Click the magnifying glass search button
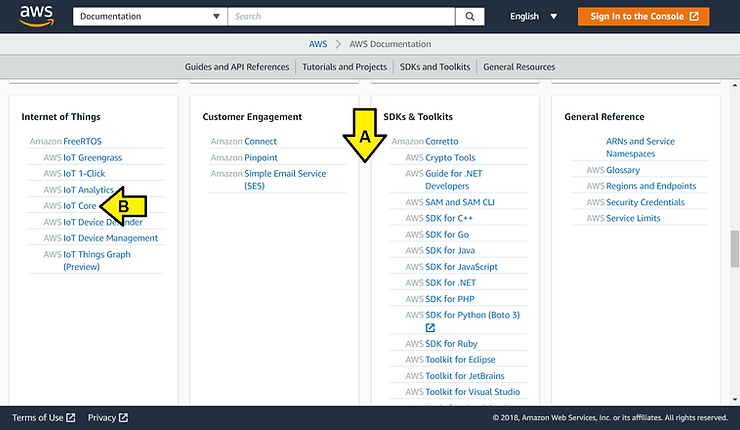The height and width of the screenshot is (430, 740). coord(470,17)
